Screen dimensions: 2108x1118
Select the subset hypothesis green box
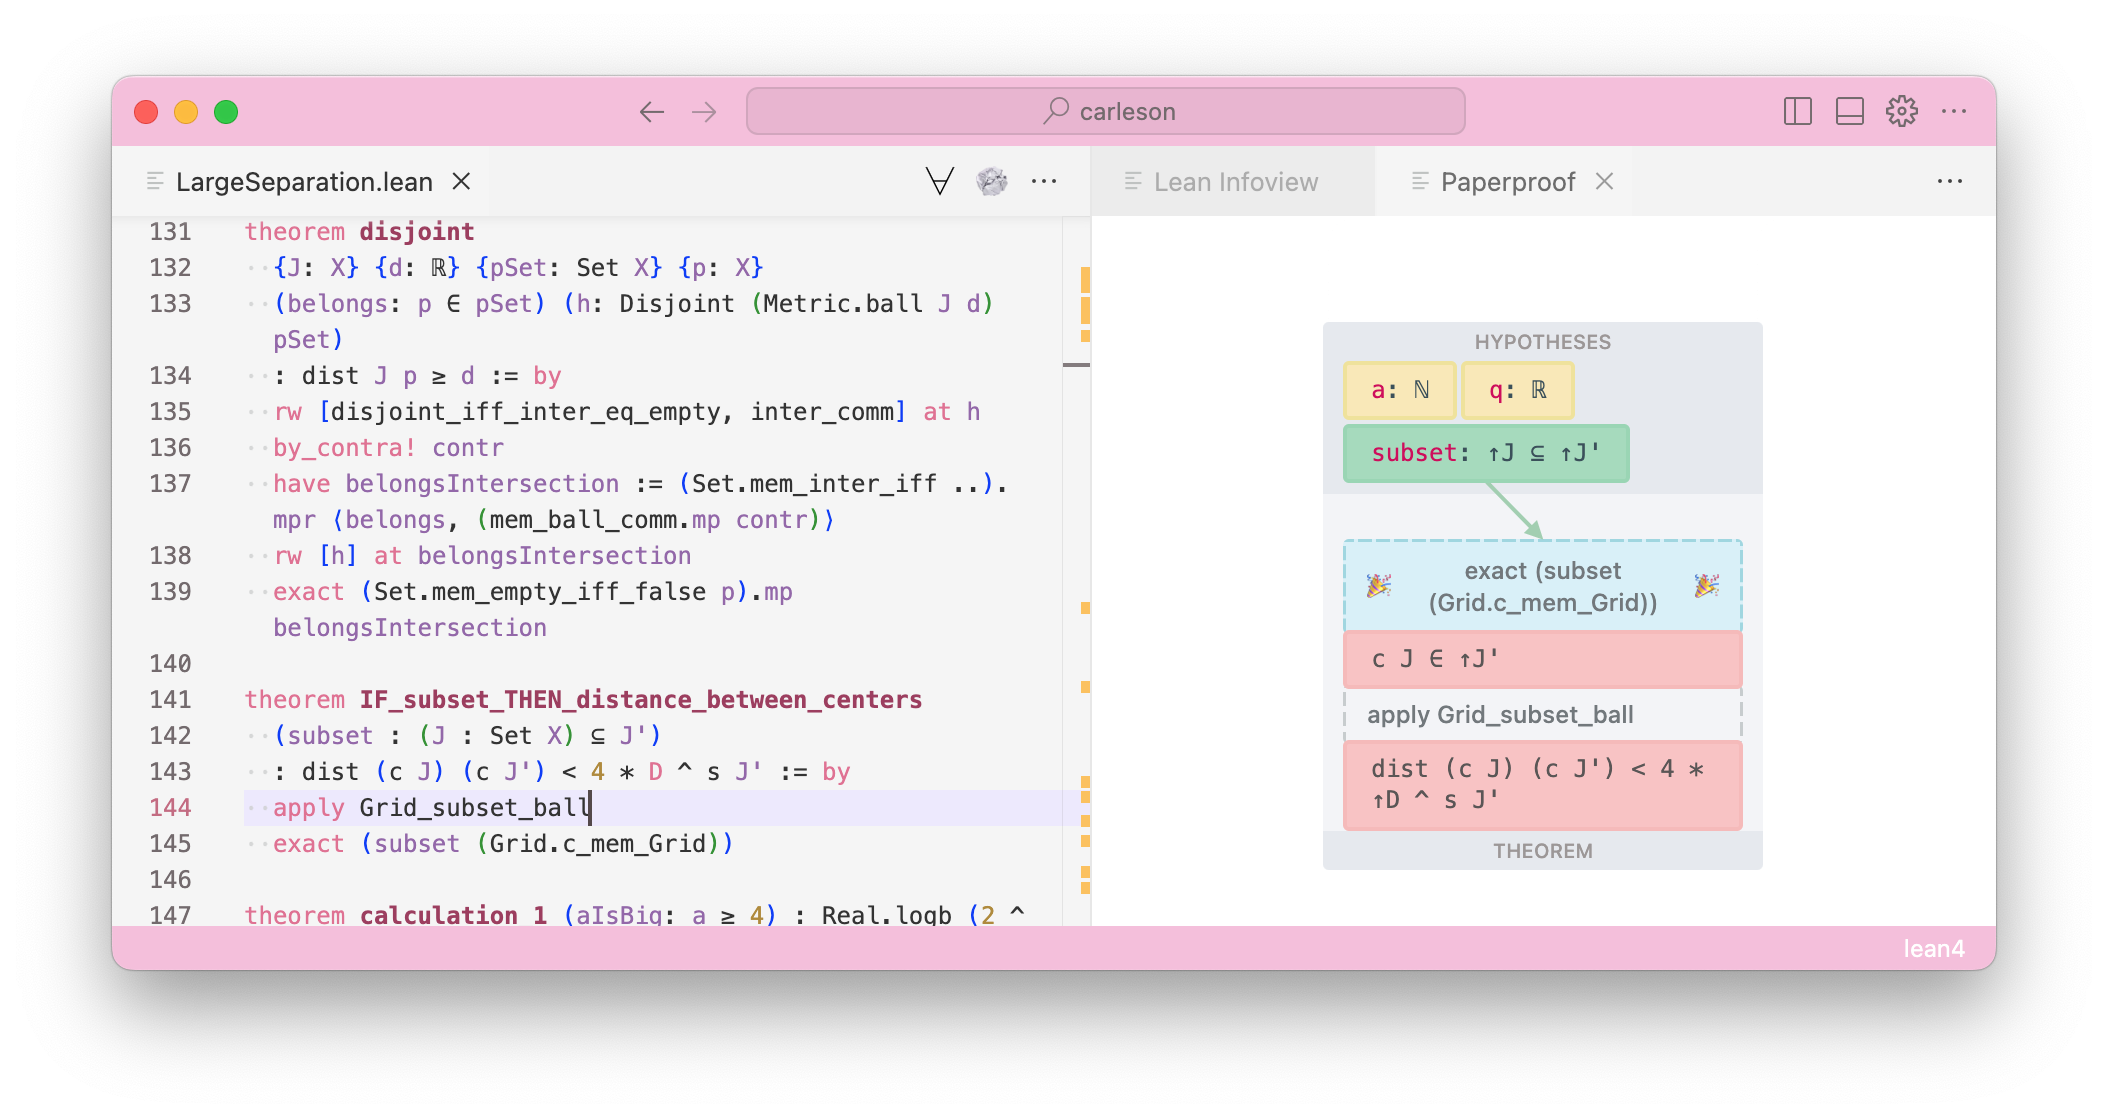pos(1486,453)
